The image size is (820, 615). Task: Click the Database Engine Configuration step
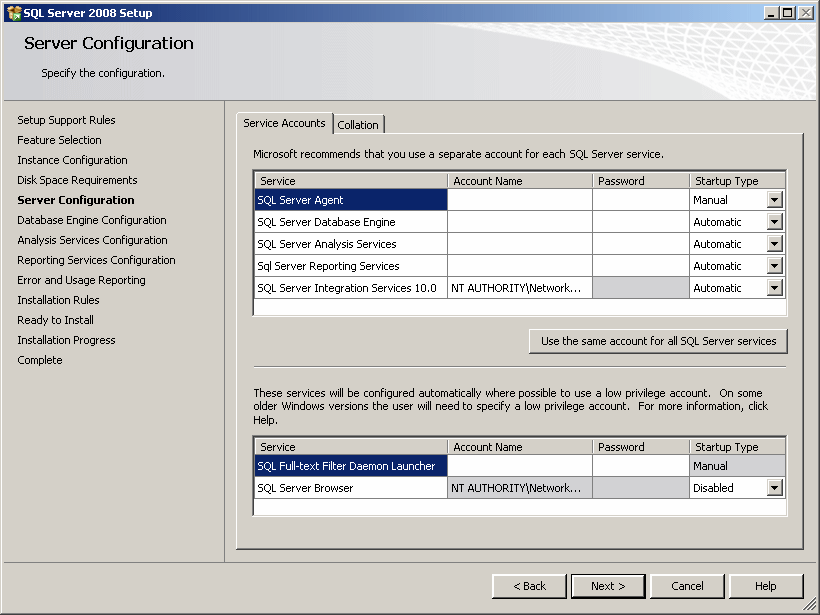(92, 220)
